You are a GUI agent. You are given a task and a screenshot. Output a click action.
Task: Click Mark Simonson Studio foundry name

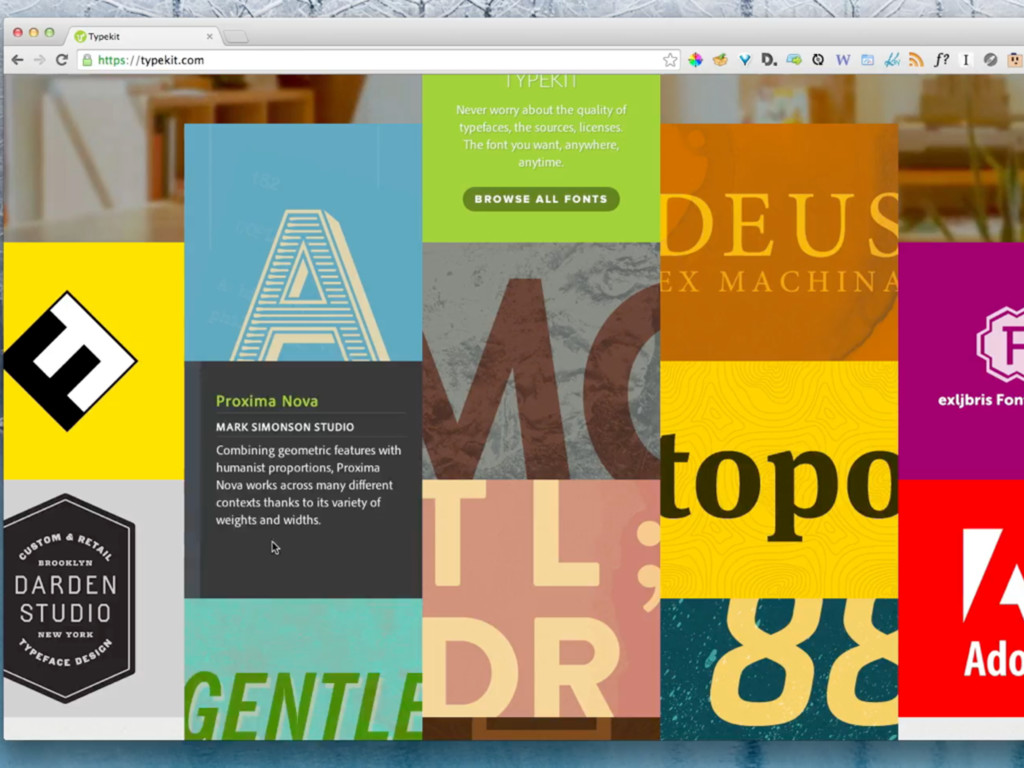click(x=285, y=427)
